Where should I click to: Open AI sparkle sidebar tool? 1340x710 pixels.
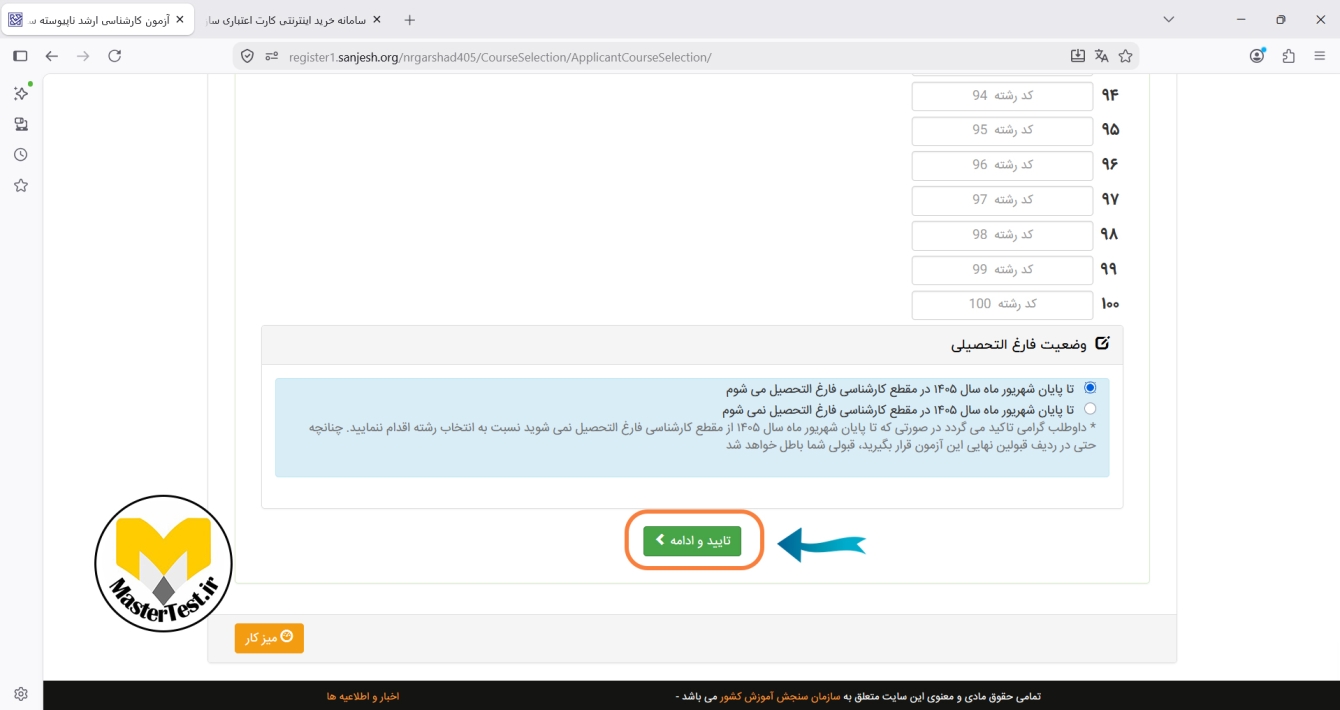[x=21, y=93]
